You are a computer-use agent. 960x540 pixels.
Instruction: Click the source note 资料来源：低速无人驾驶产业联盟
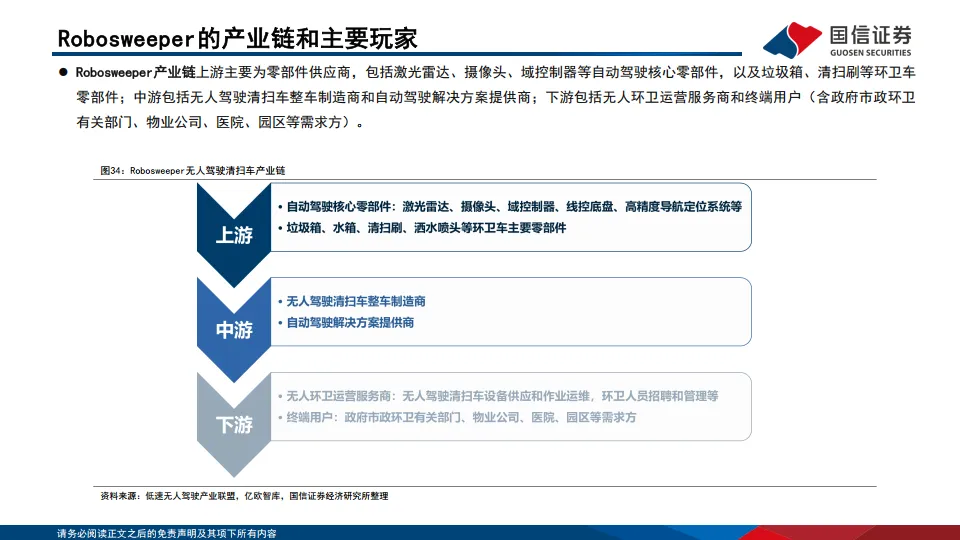click(244, 496)
